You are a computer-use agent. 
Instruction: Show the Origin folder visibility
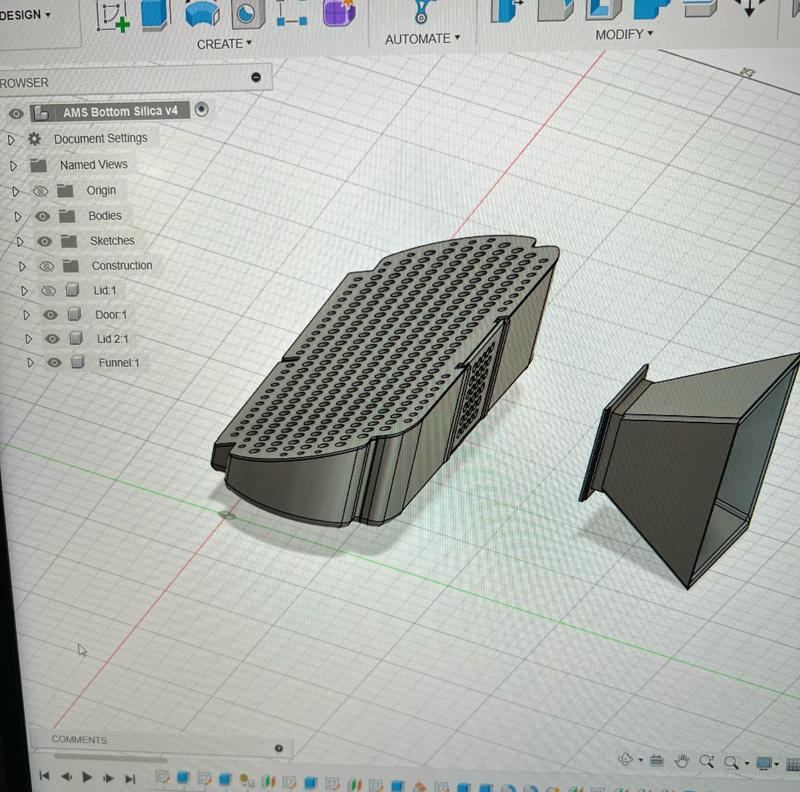tap(39, 190)
